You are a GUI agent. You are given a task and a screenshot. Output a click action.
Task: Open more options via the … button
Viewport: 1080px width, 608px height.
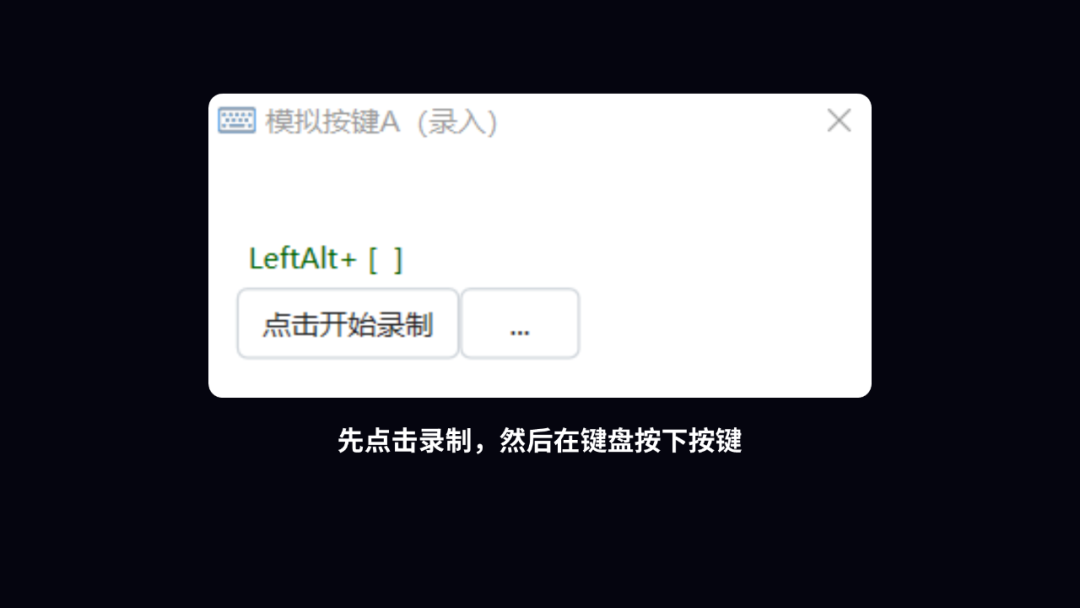[520, 324]
